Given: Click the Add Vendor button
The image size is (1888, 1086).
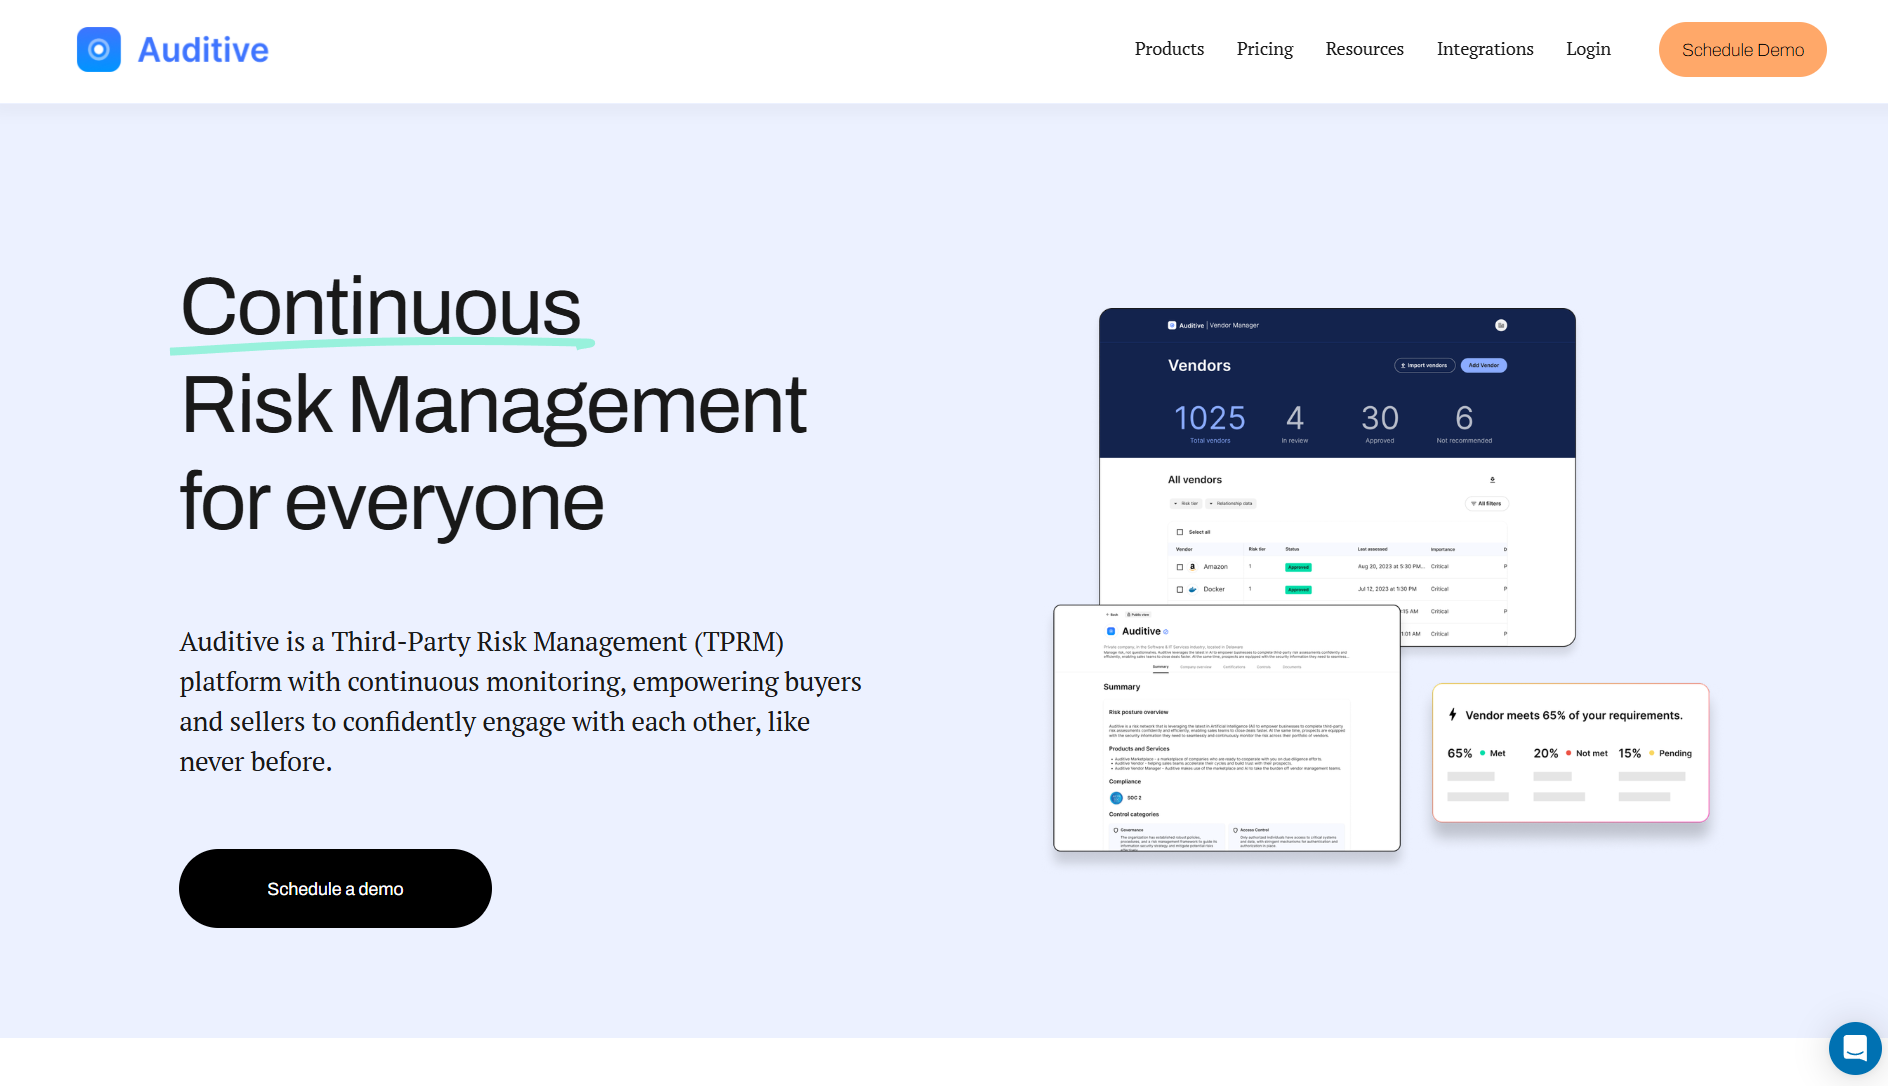Looking at the screenshot, I should coord(1484,365).
